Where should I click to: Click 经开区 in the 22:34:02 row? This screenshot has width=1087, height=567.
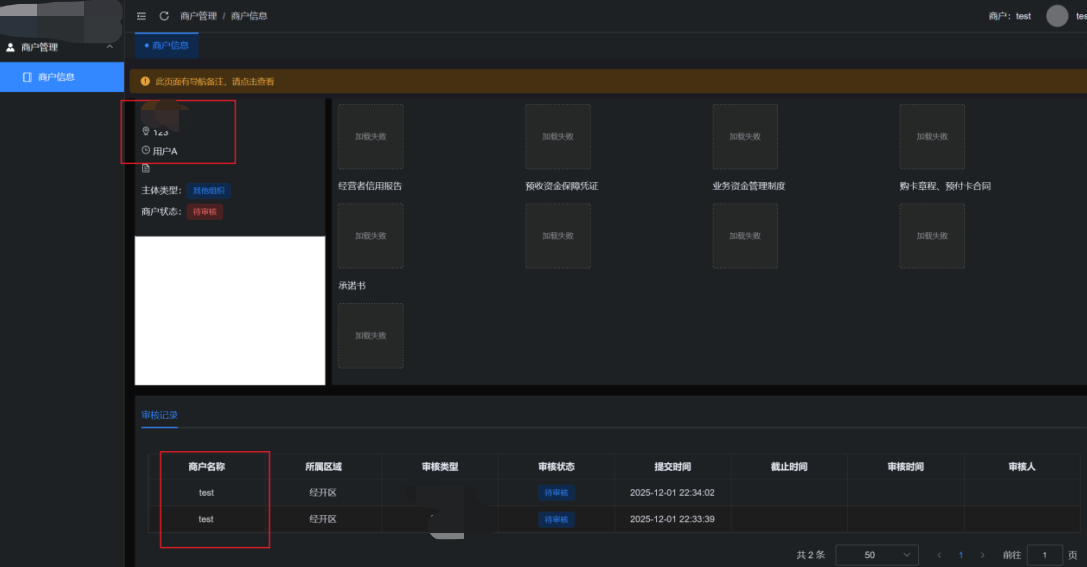click(x=323, y=493)
